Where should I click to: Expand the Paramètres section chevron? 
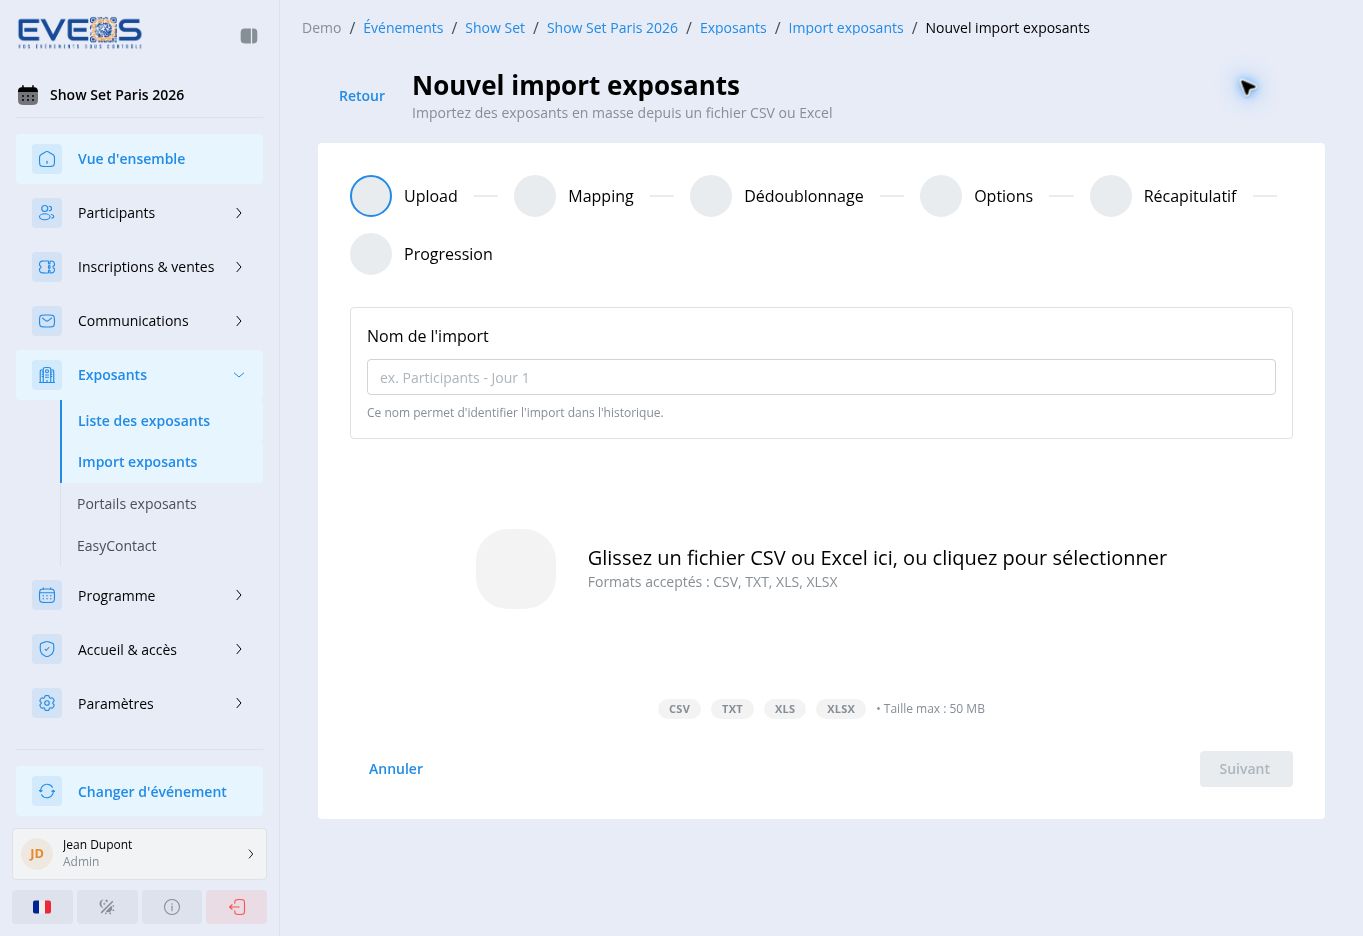pos(239,704)
